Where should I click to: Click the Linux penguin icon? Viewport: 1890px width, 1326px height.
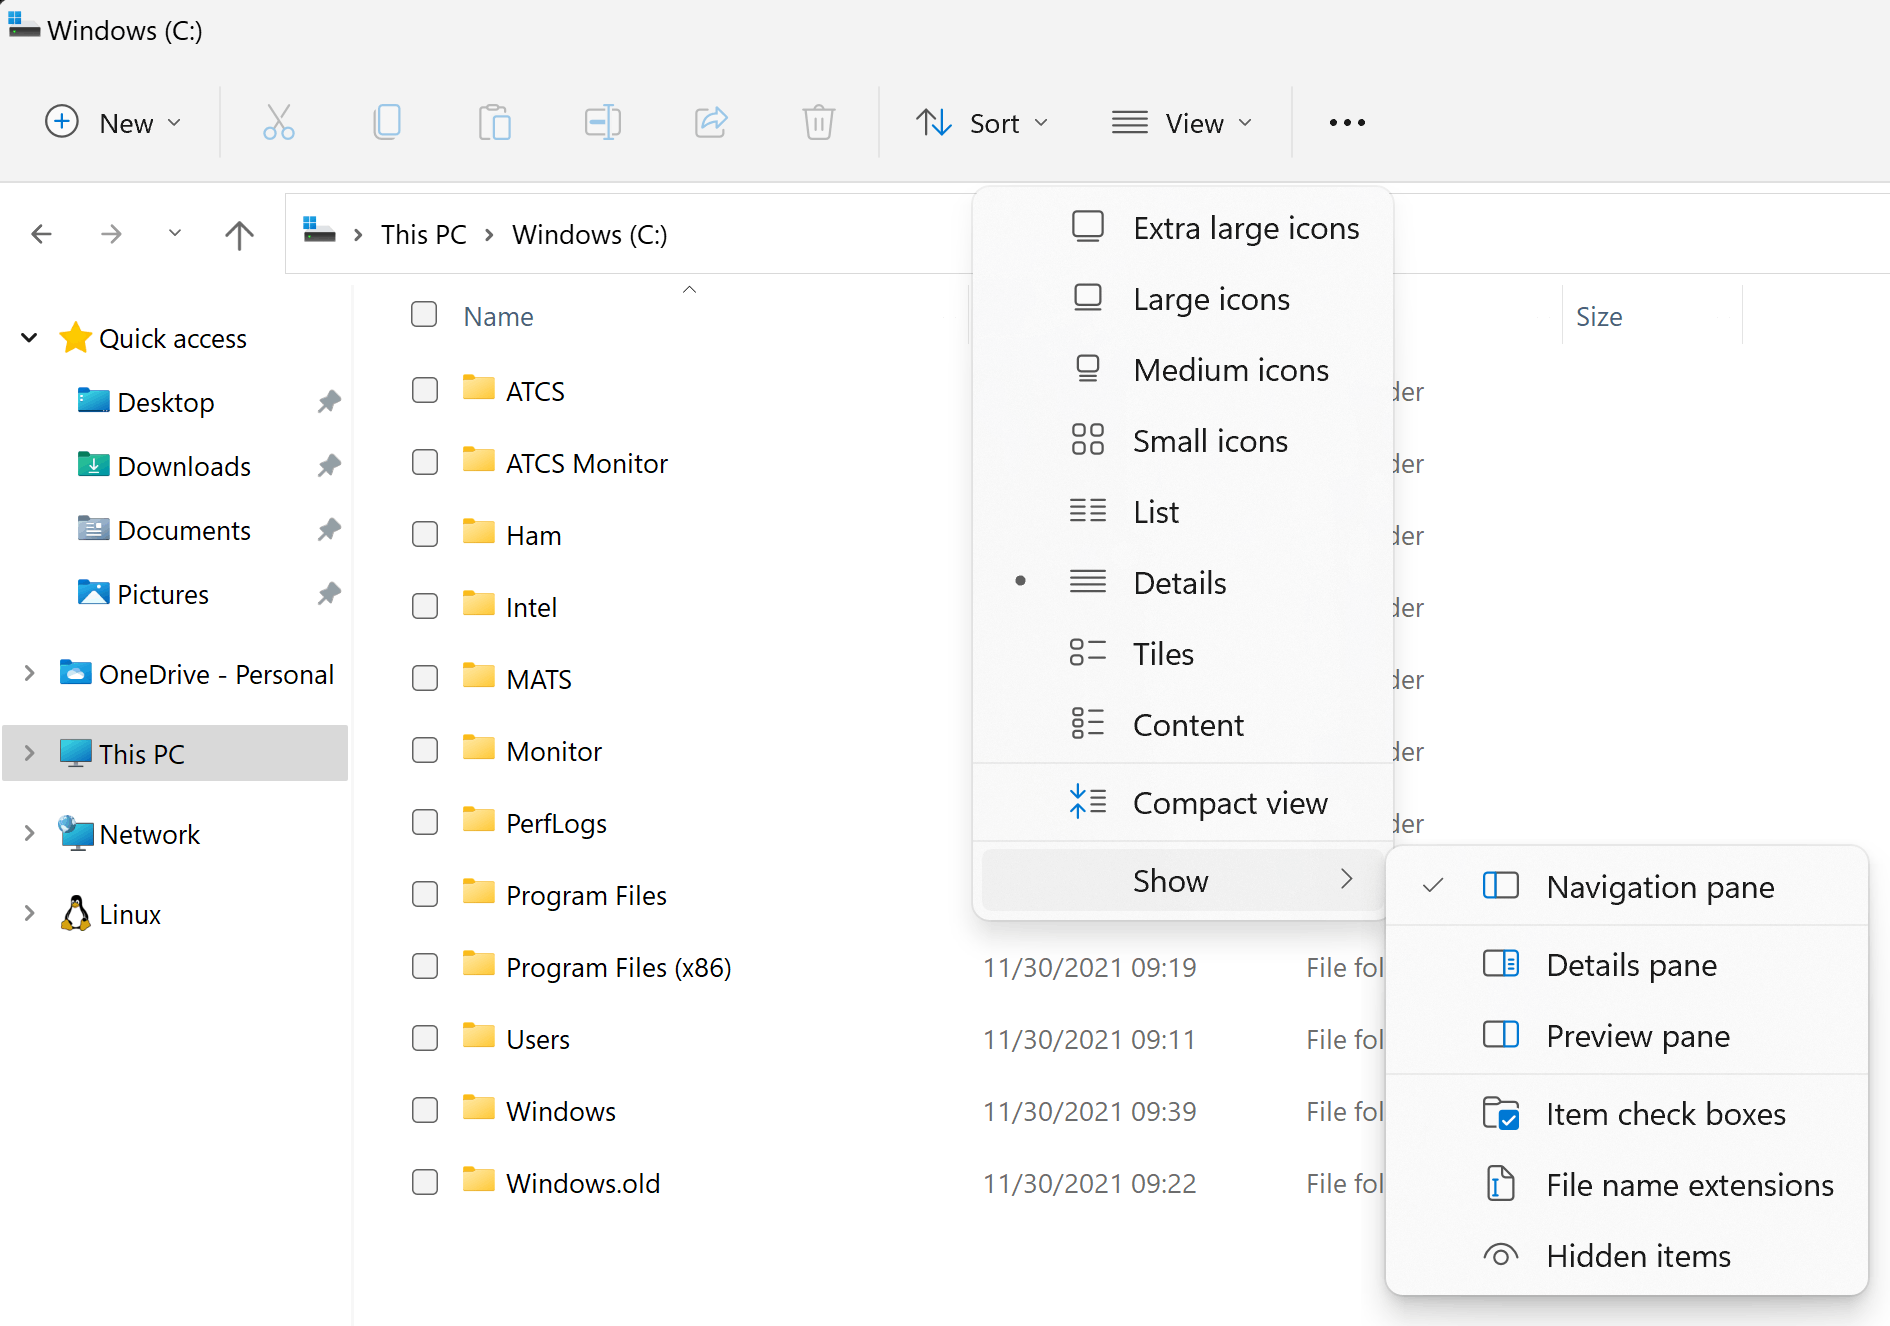[75, 913]
